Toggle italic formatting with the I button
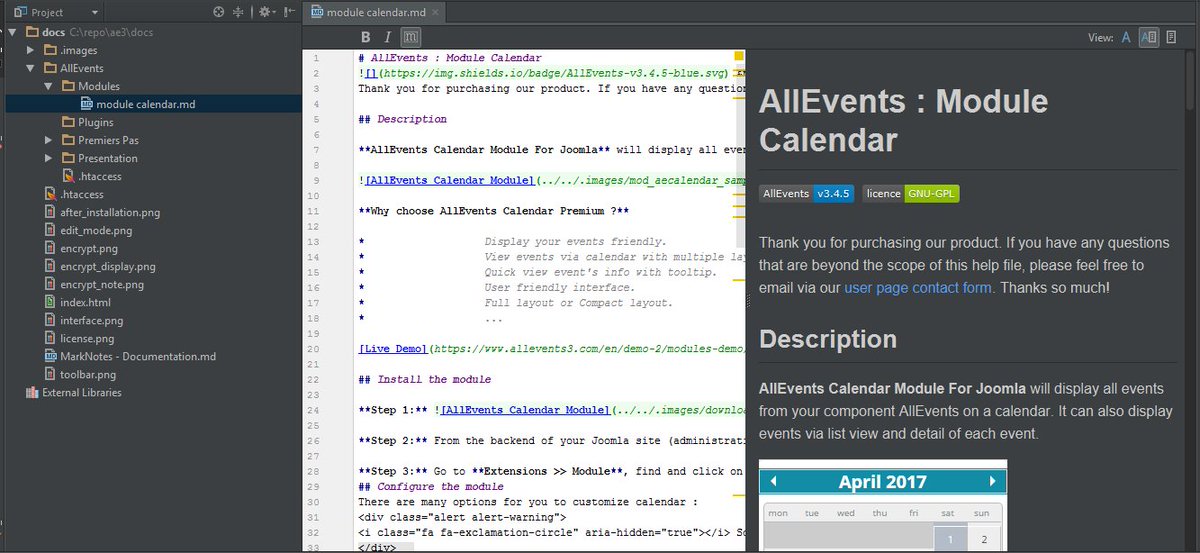This screenshot has width=1200, height=553. coord(388,37)
